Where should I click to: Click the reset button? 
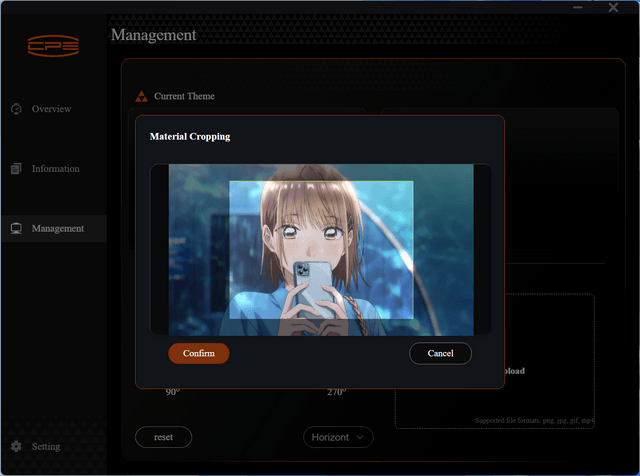pyautogui.click(x=163, y=437)
